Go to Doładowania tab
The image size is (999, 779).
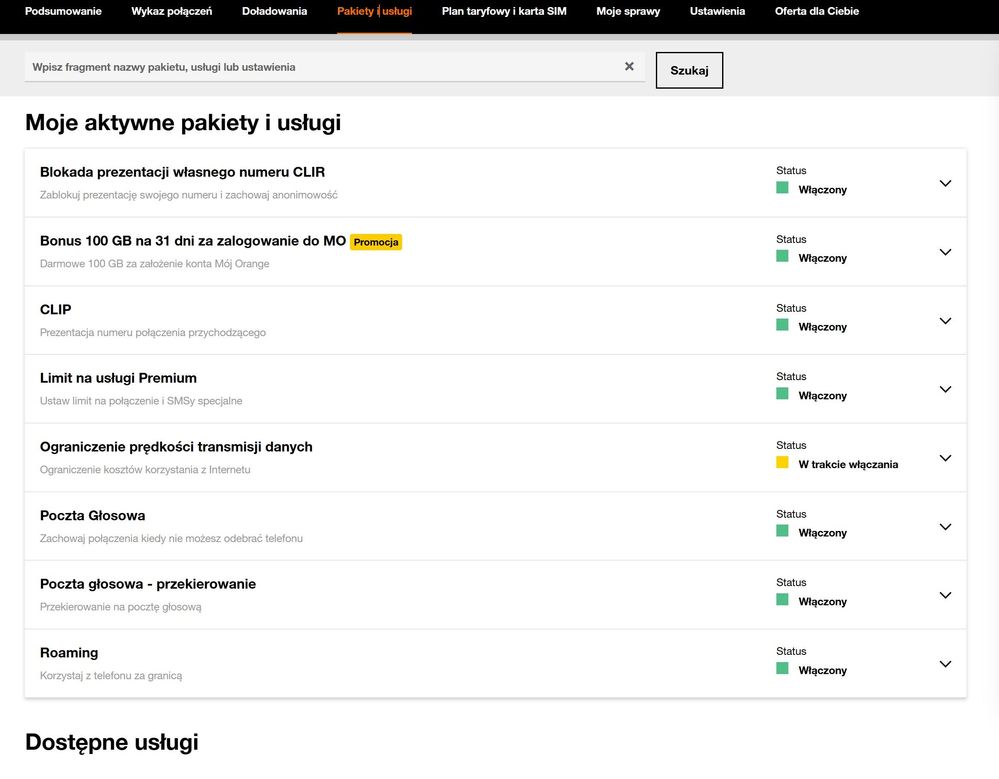pos(274,11)
